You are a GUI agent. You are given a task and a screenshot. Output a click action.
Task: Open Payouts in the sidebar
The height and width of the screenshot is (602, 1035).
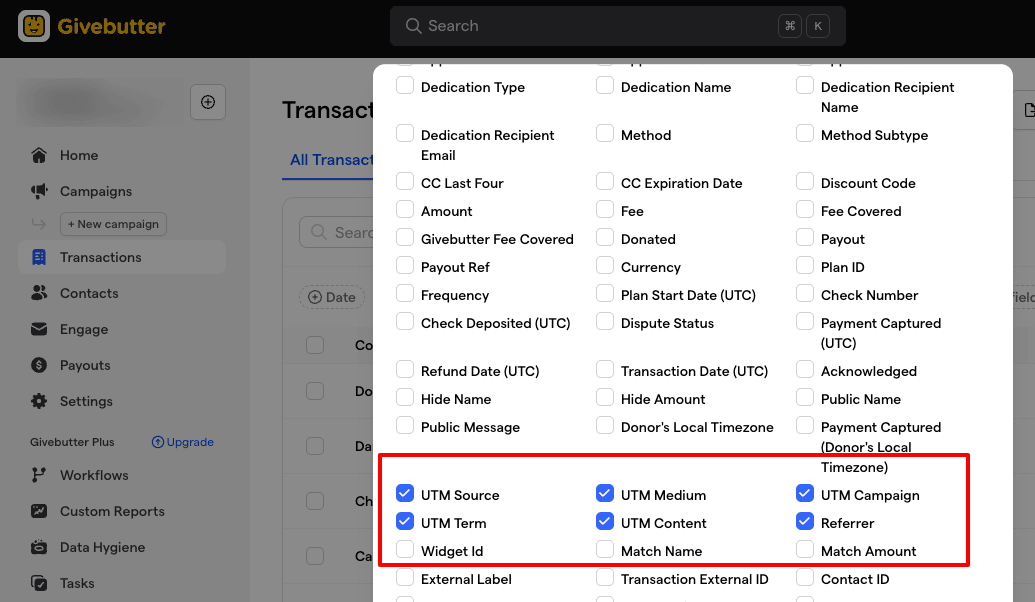(85, 365)
